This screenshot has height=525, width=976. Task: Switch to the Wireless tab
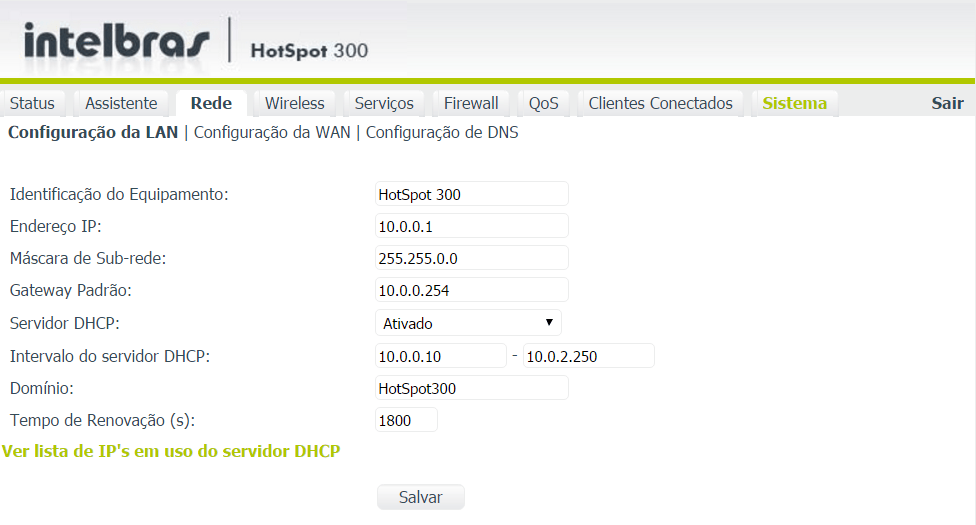point(294,103)
